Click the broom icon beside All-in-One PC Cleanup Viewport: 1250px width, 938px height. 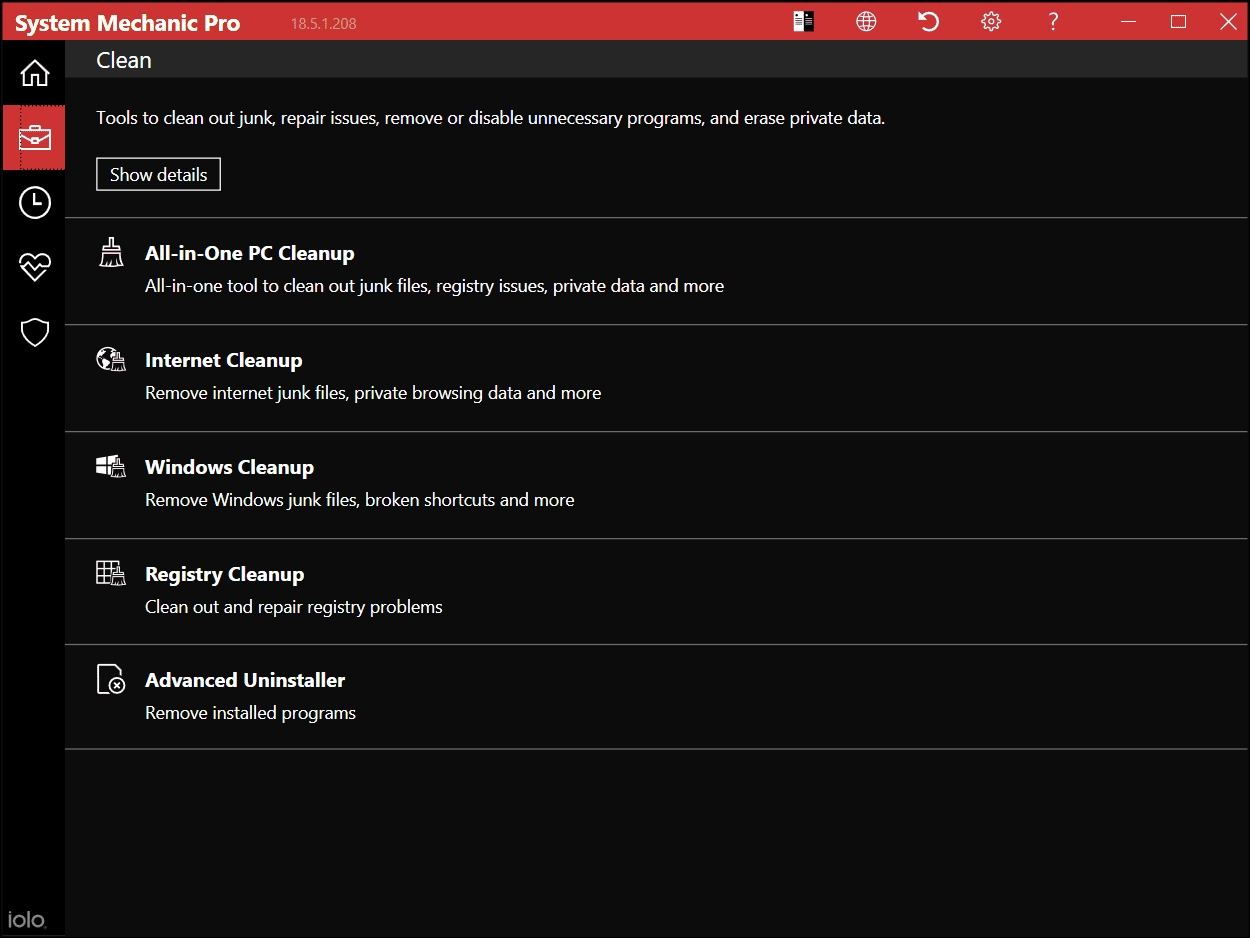pos(111,252)
